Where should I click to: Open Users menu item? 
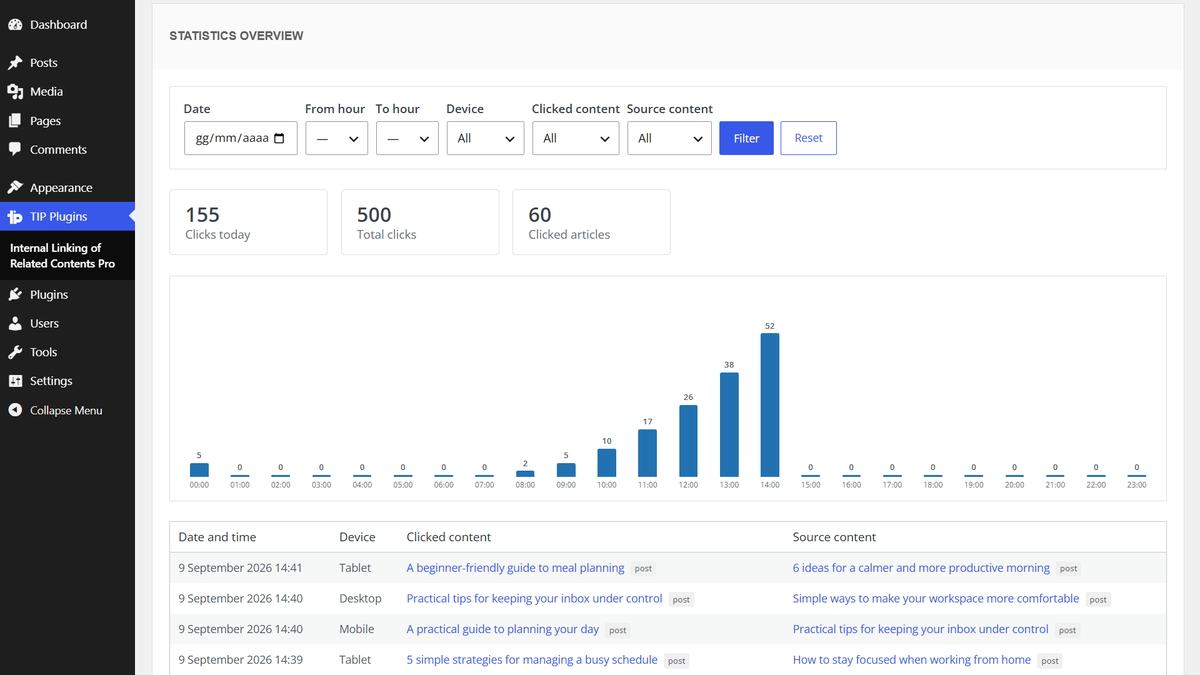(67, 323)
